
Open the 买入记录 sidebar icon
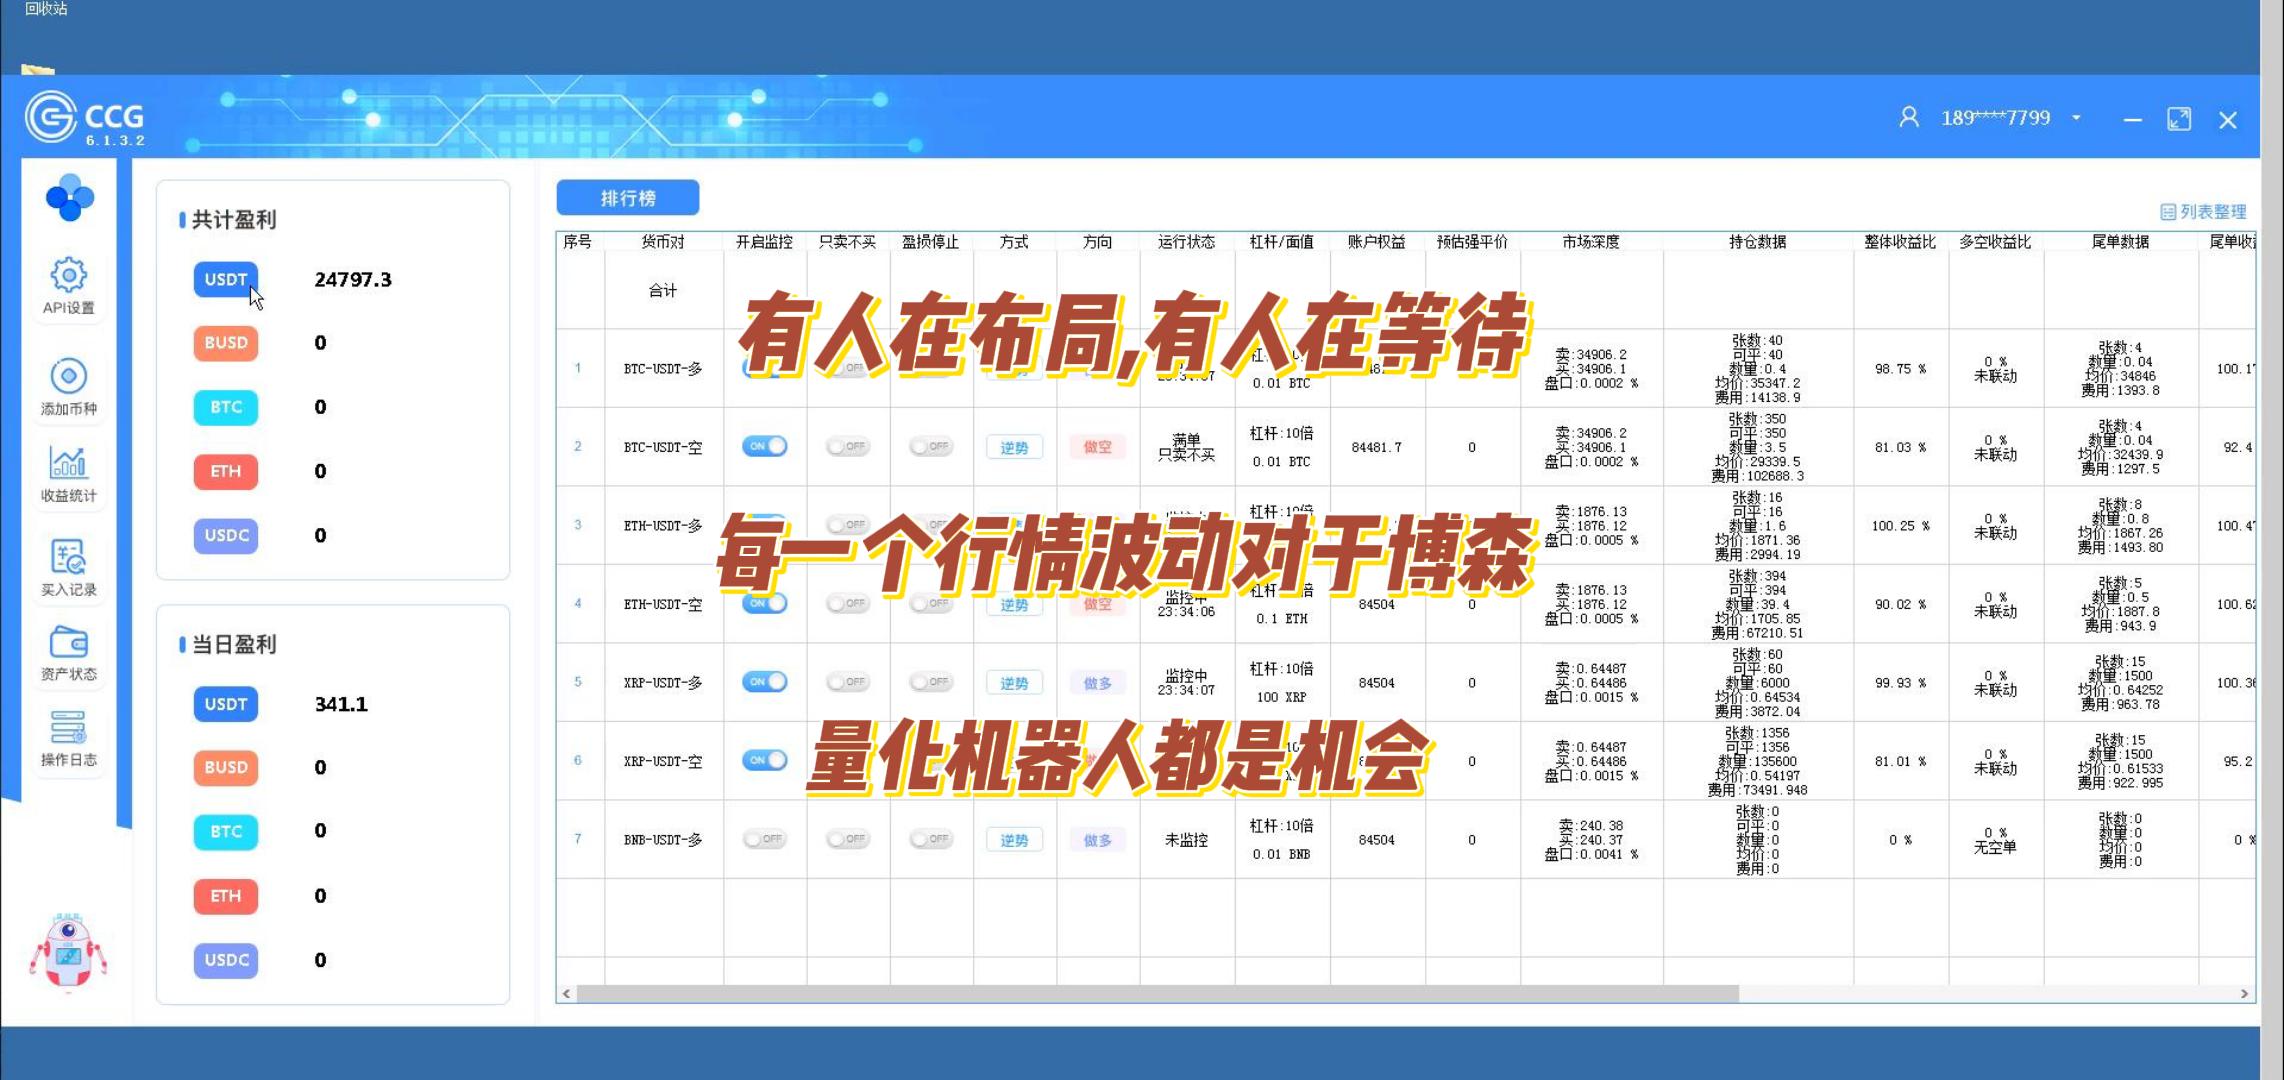(68, 557)
